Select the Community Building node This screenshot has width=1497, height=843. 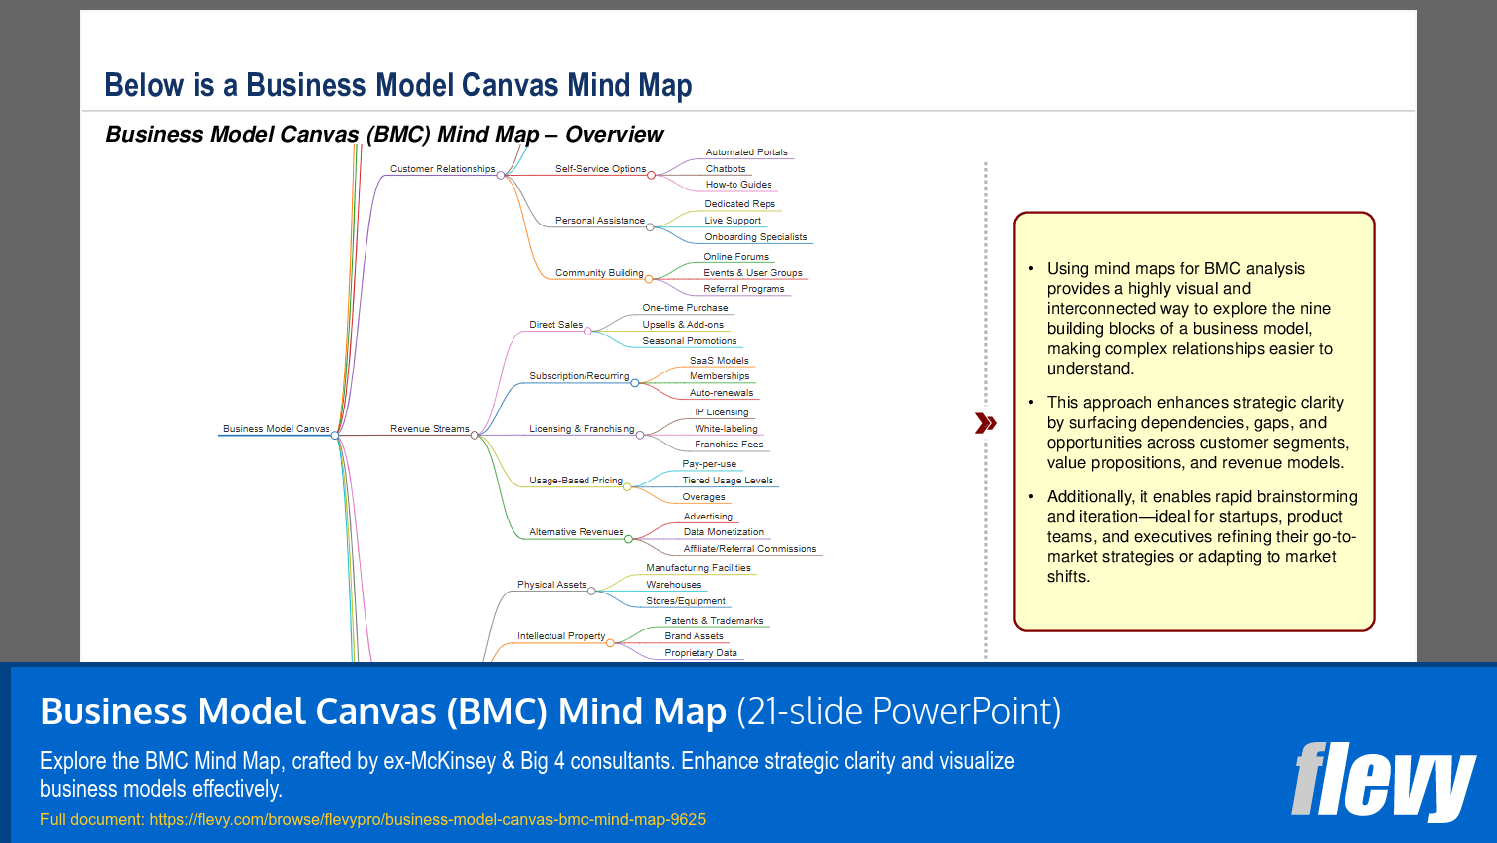click(599, 273)
